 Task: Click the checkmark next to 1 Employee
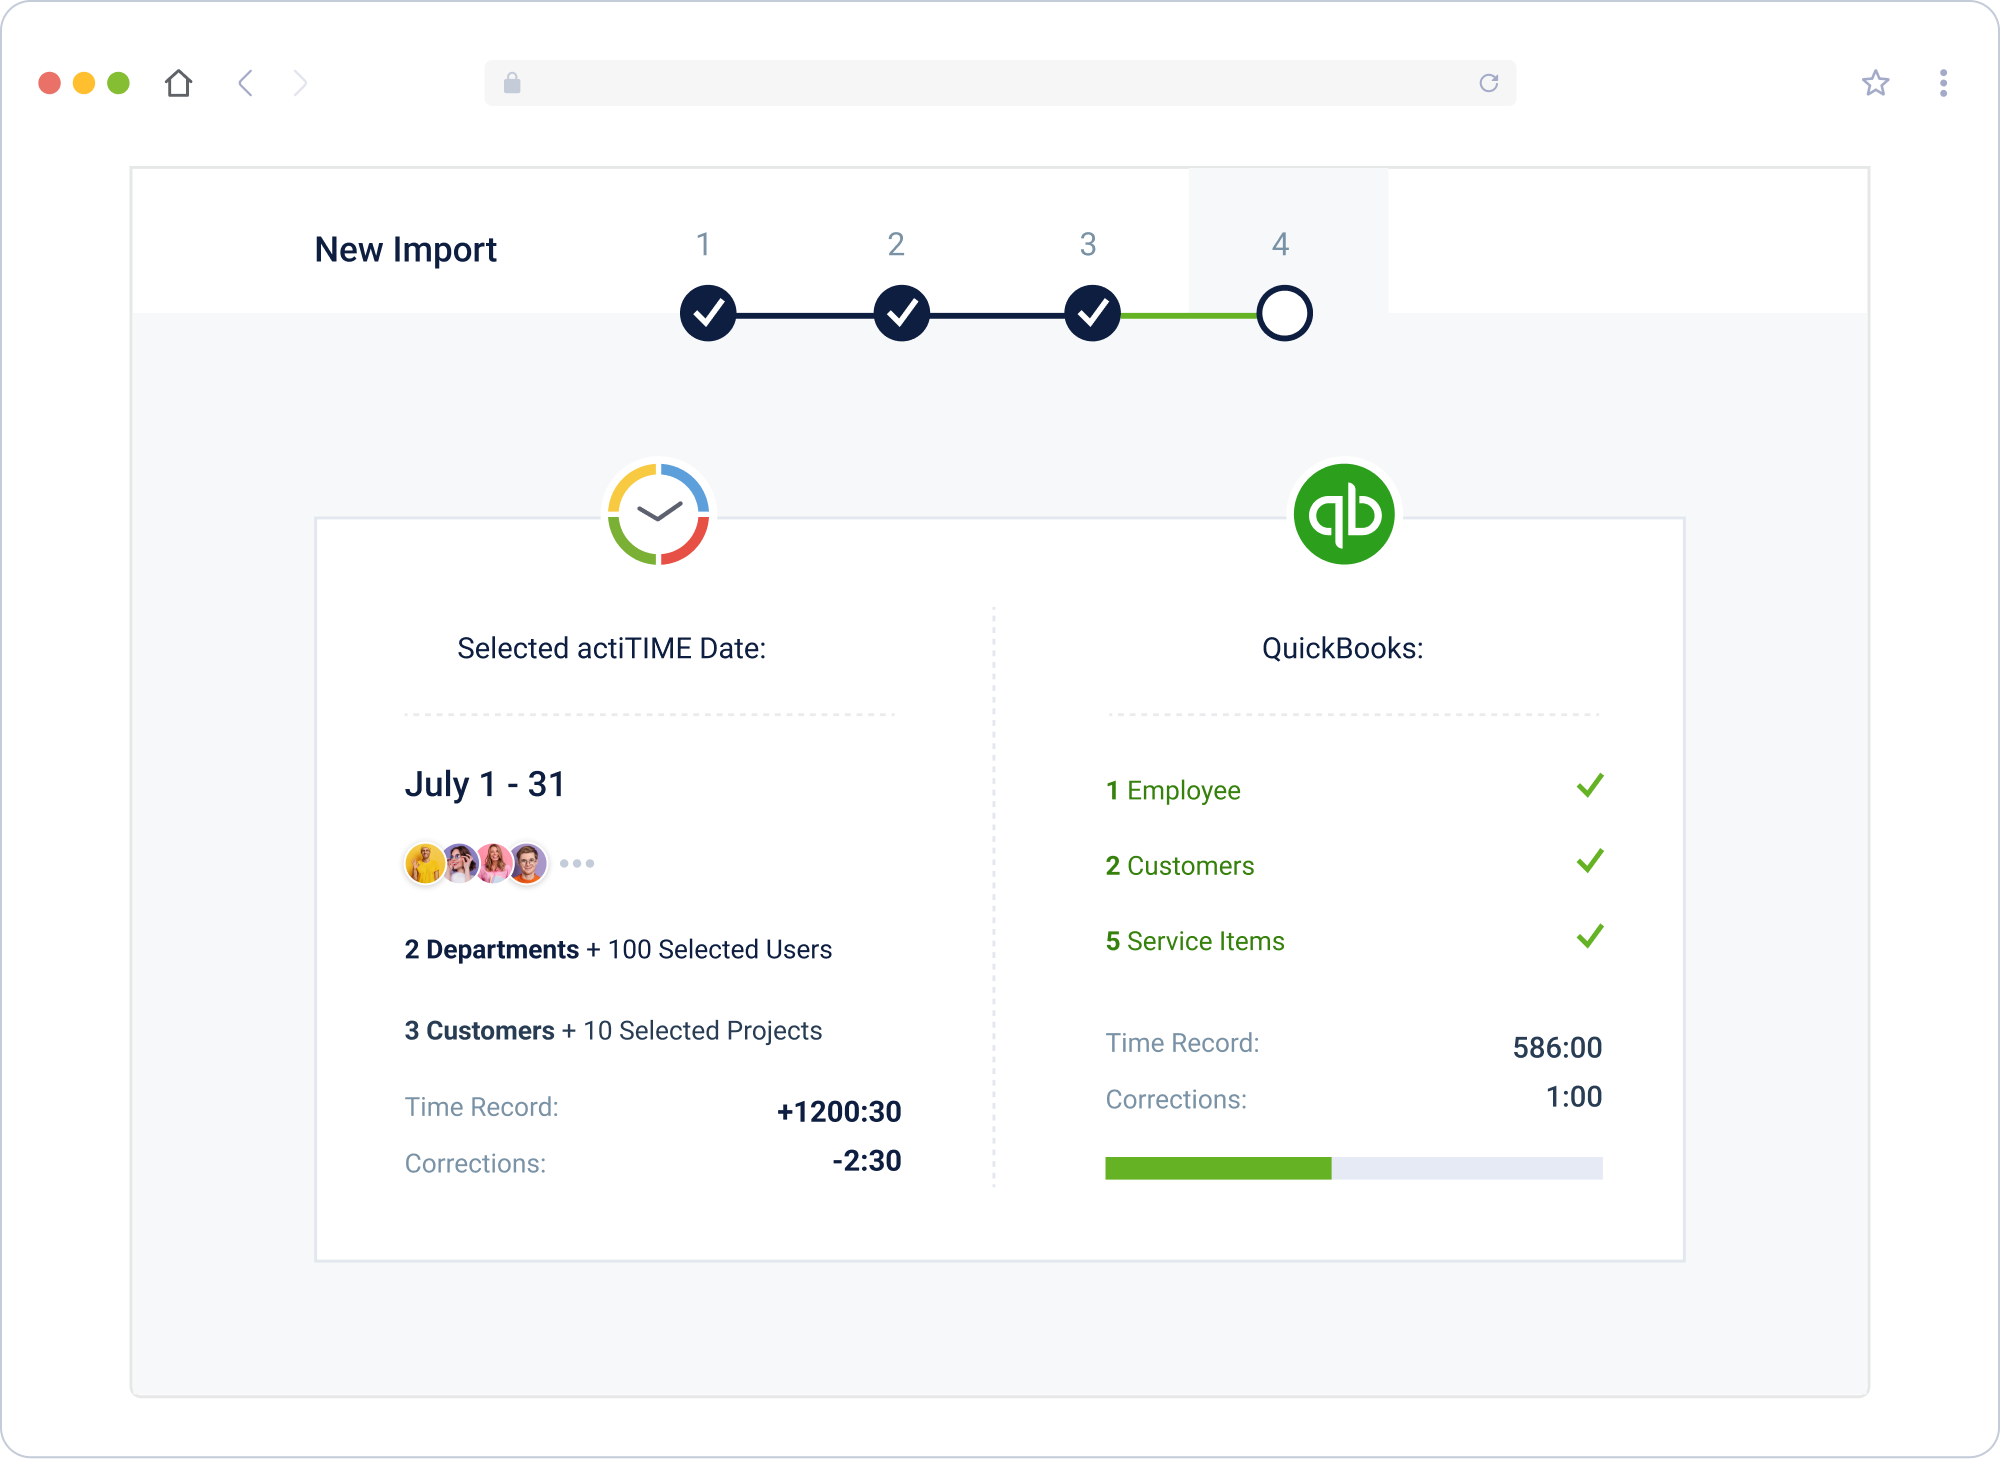1590,786
